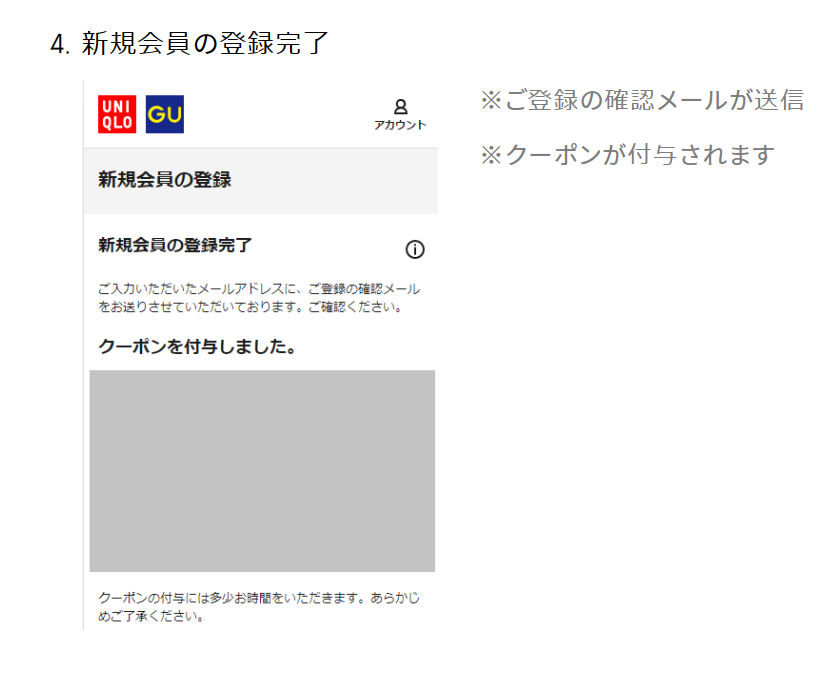Click the クーポンを付与しました。 text
The width and height of the screenshot is (838, 682).
click(x=197, y=347)
